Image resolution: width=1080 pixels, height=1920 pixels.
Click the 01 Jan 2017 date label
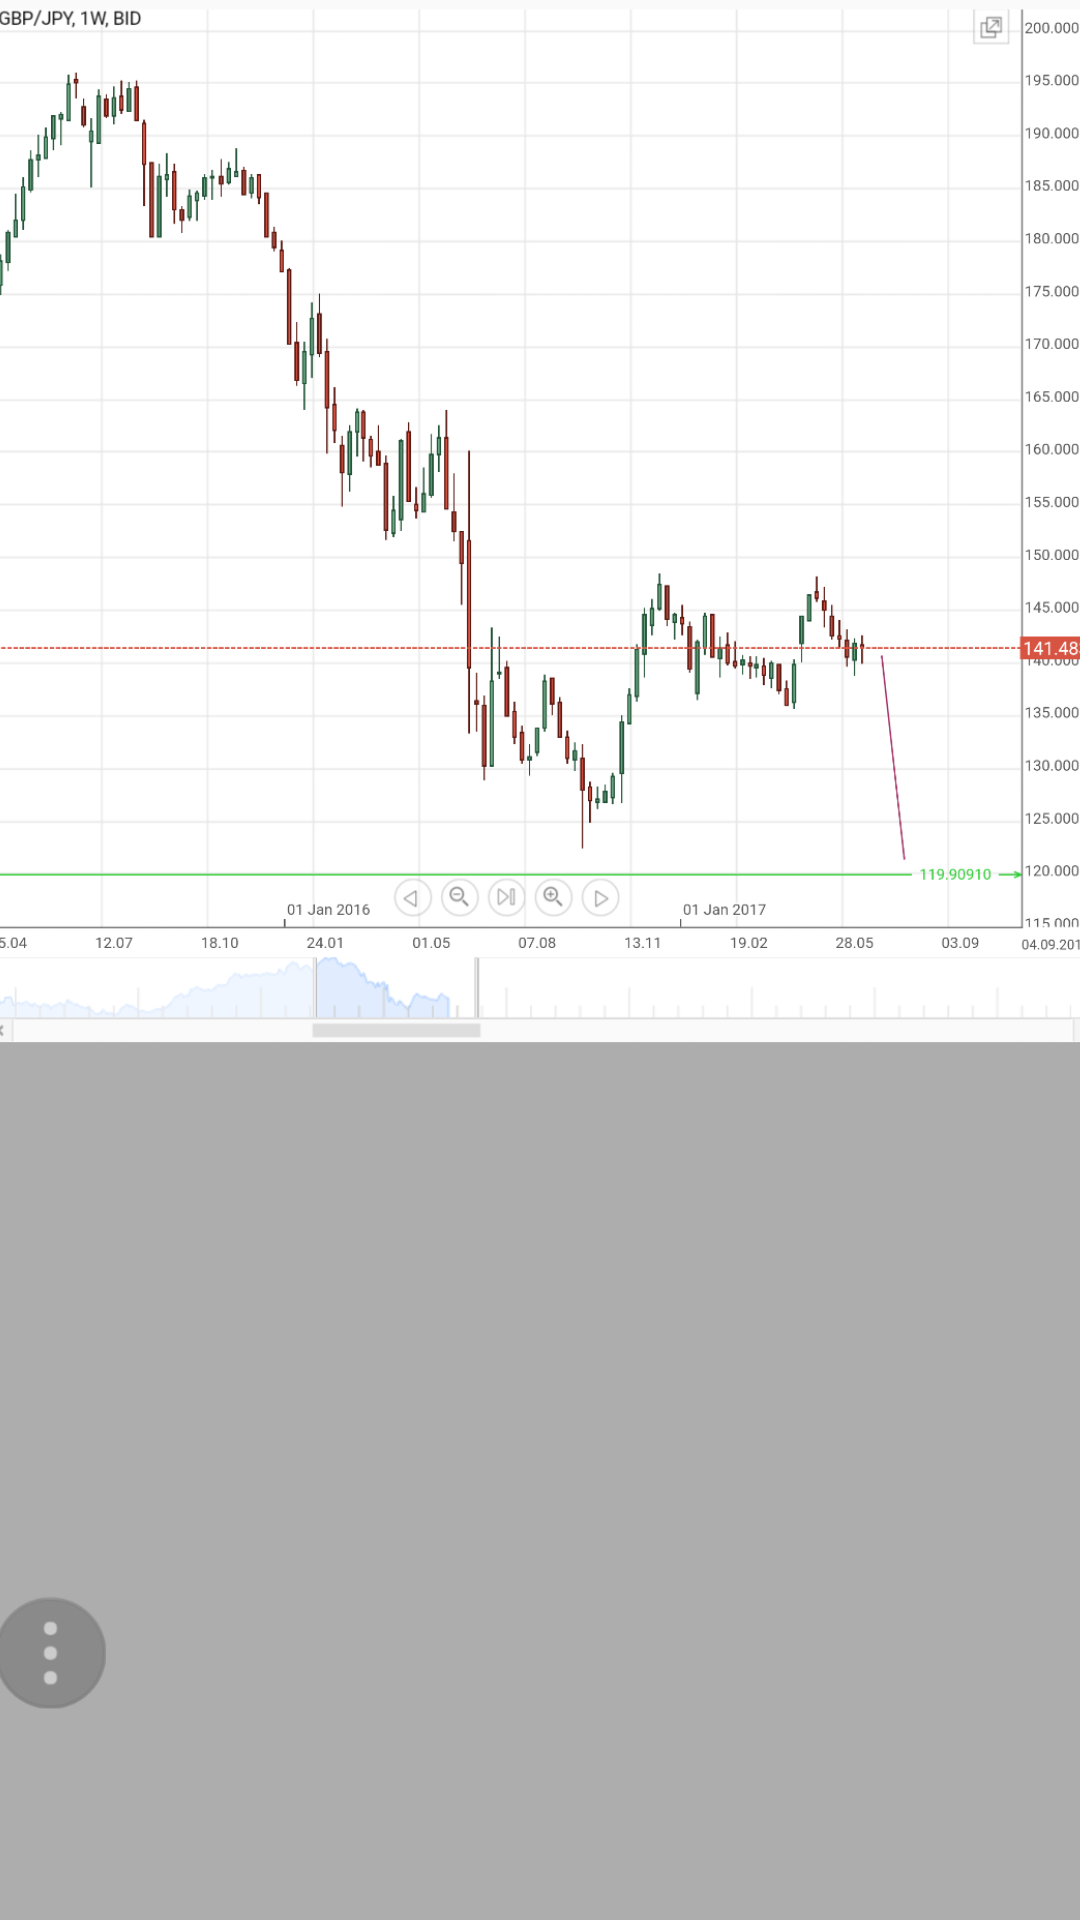(x=724, y=910)
